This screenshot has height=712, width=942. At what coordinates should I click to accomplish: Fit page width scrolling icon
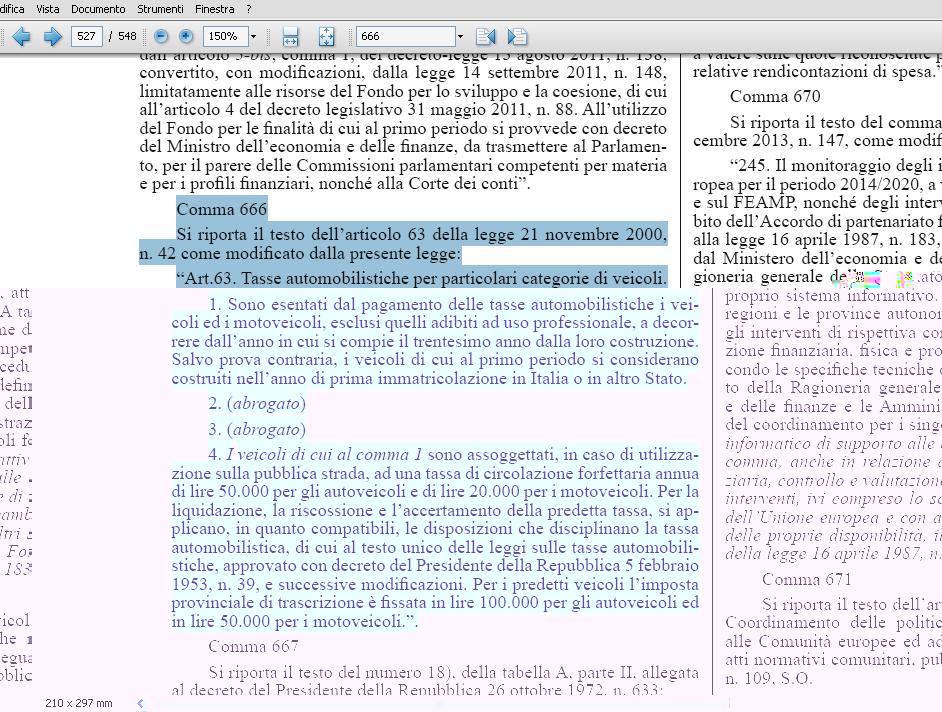pyautogui.click(x=290, y=37)
